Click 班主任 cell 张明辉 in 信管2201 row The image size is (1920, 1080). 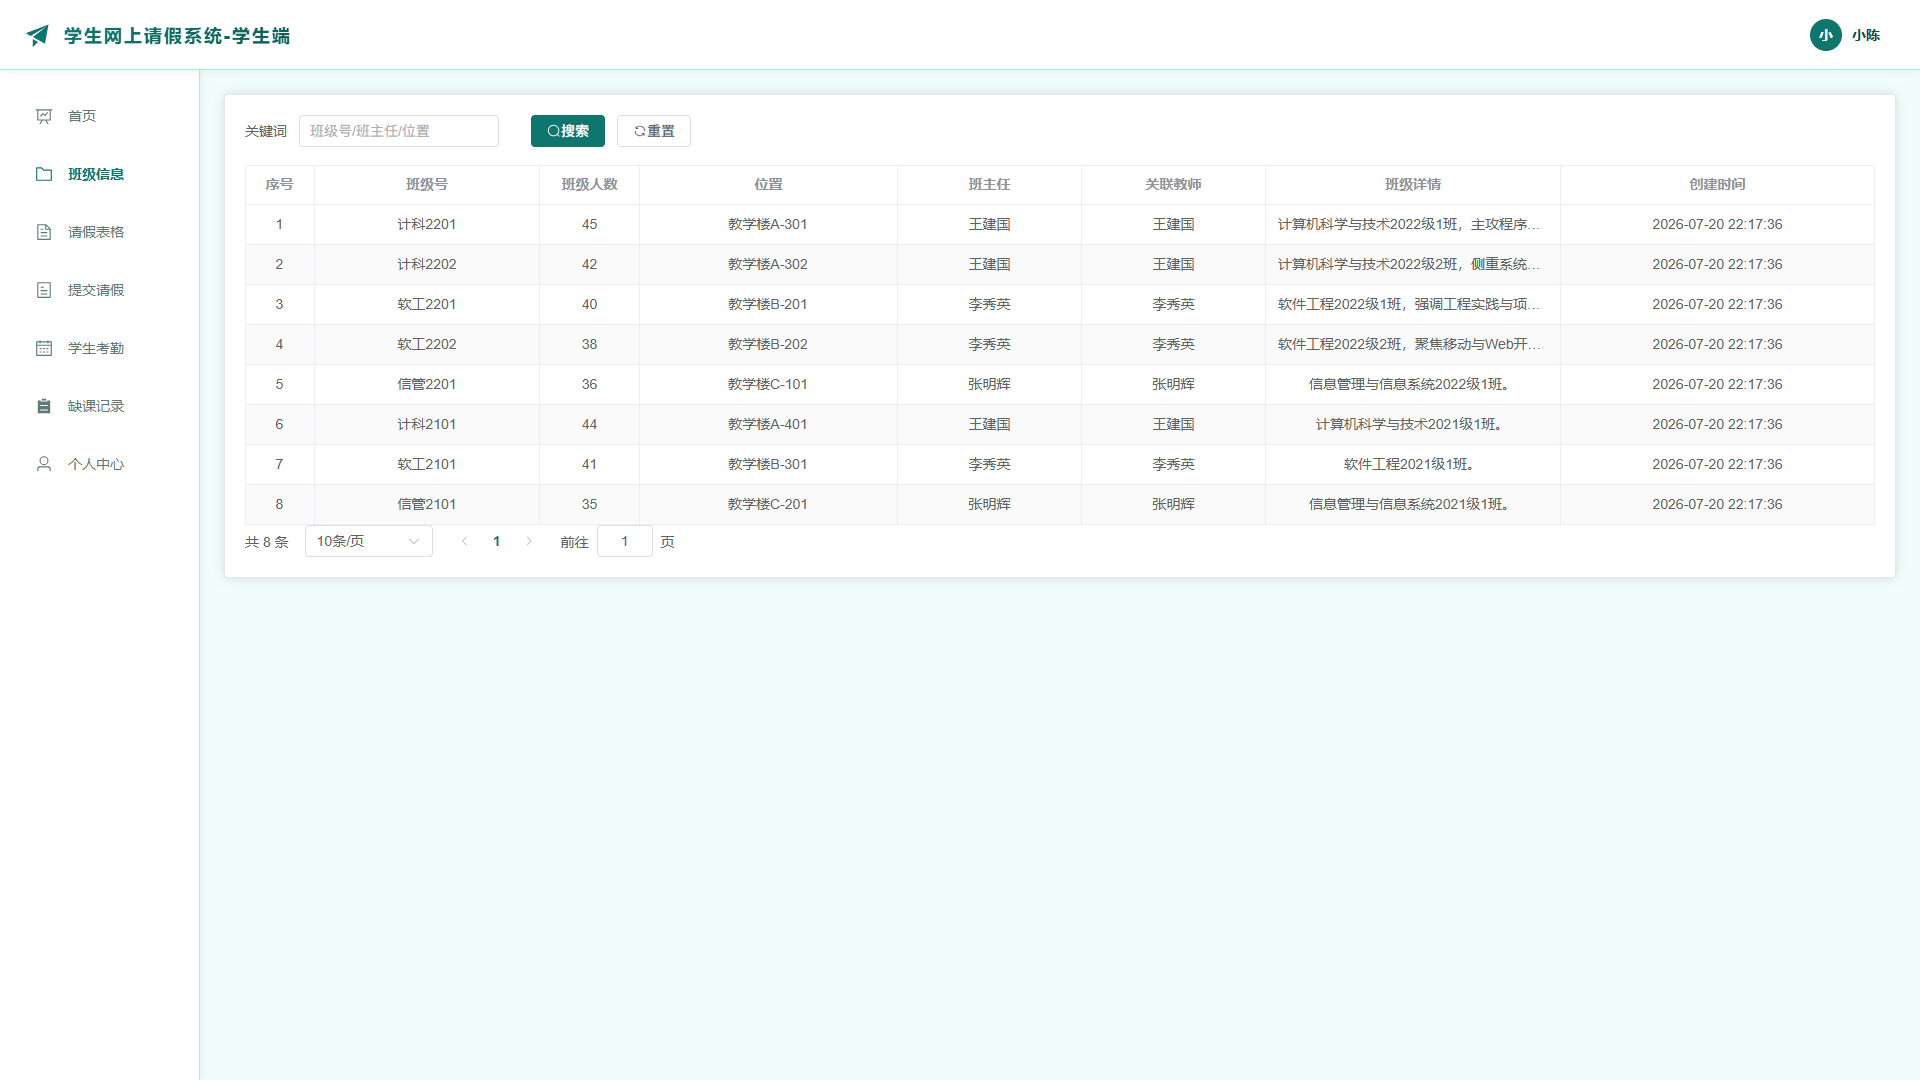(x=989, y=384)
